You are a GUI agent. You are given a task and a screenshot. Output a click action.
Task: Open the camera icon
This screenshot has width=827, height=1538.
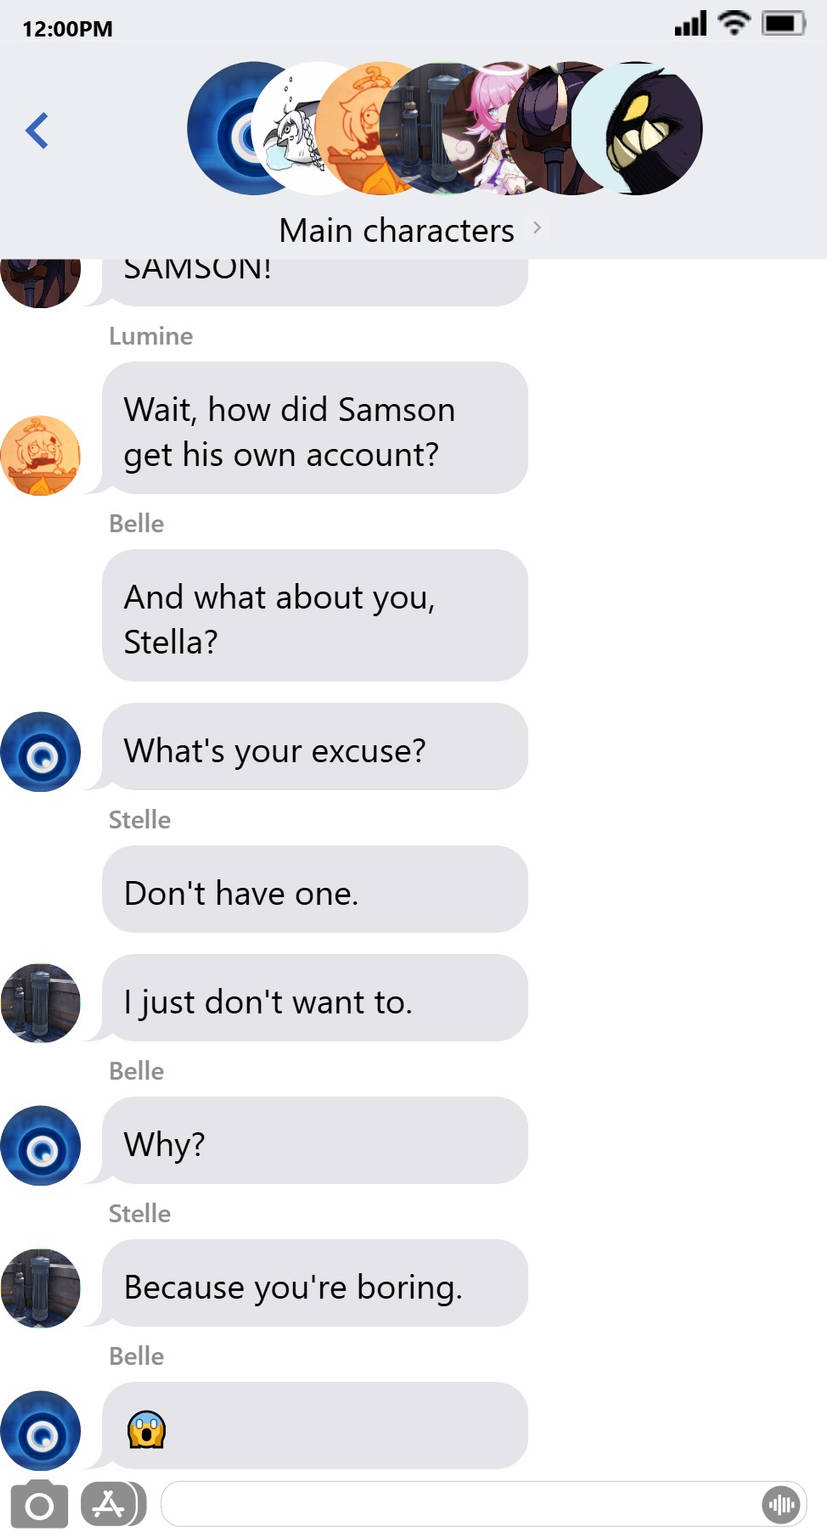[39, 1505]
